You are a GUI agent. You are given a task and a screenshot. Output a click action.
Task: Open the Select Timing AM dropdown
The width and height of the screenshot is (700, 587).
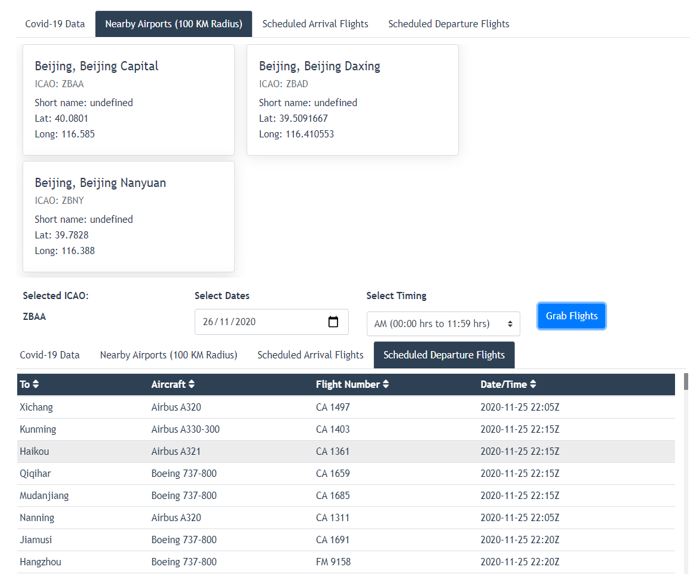pyautogui.click(x=443, y=324)
